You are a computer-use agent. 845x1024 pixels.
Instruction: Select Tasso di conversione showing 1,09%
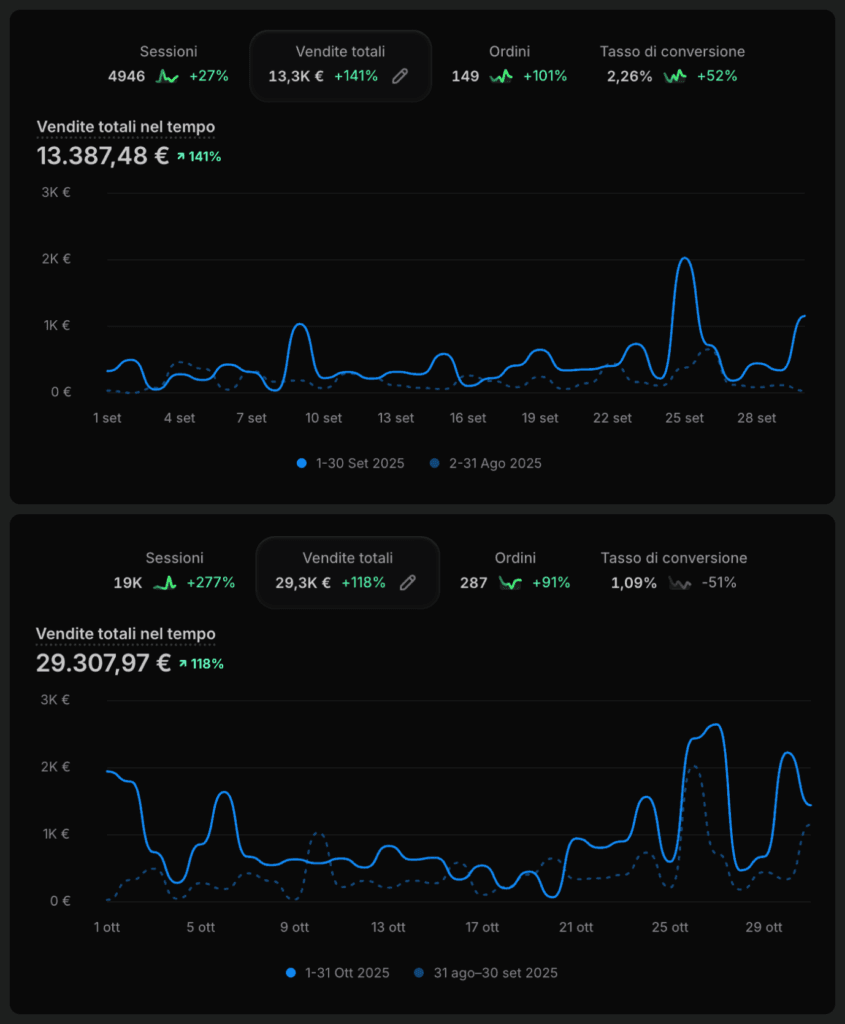tap(674, 571)
